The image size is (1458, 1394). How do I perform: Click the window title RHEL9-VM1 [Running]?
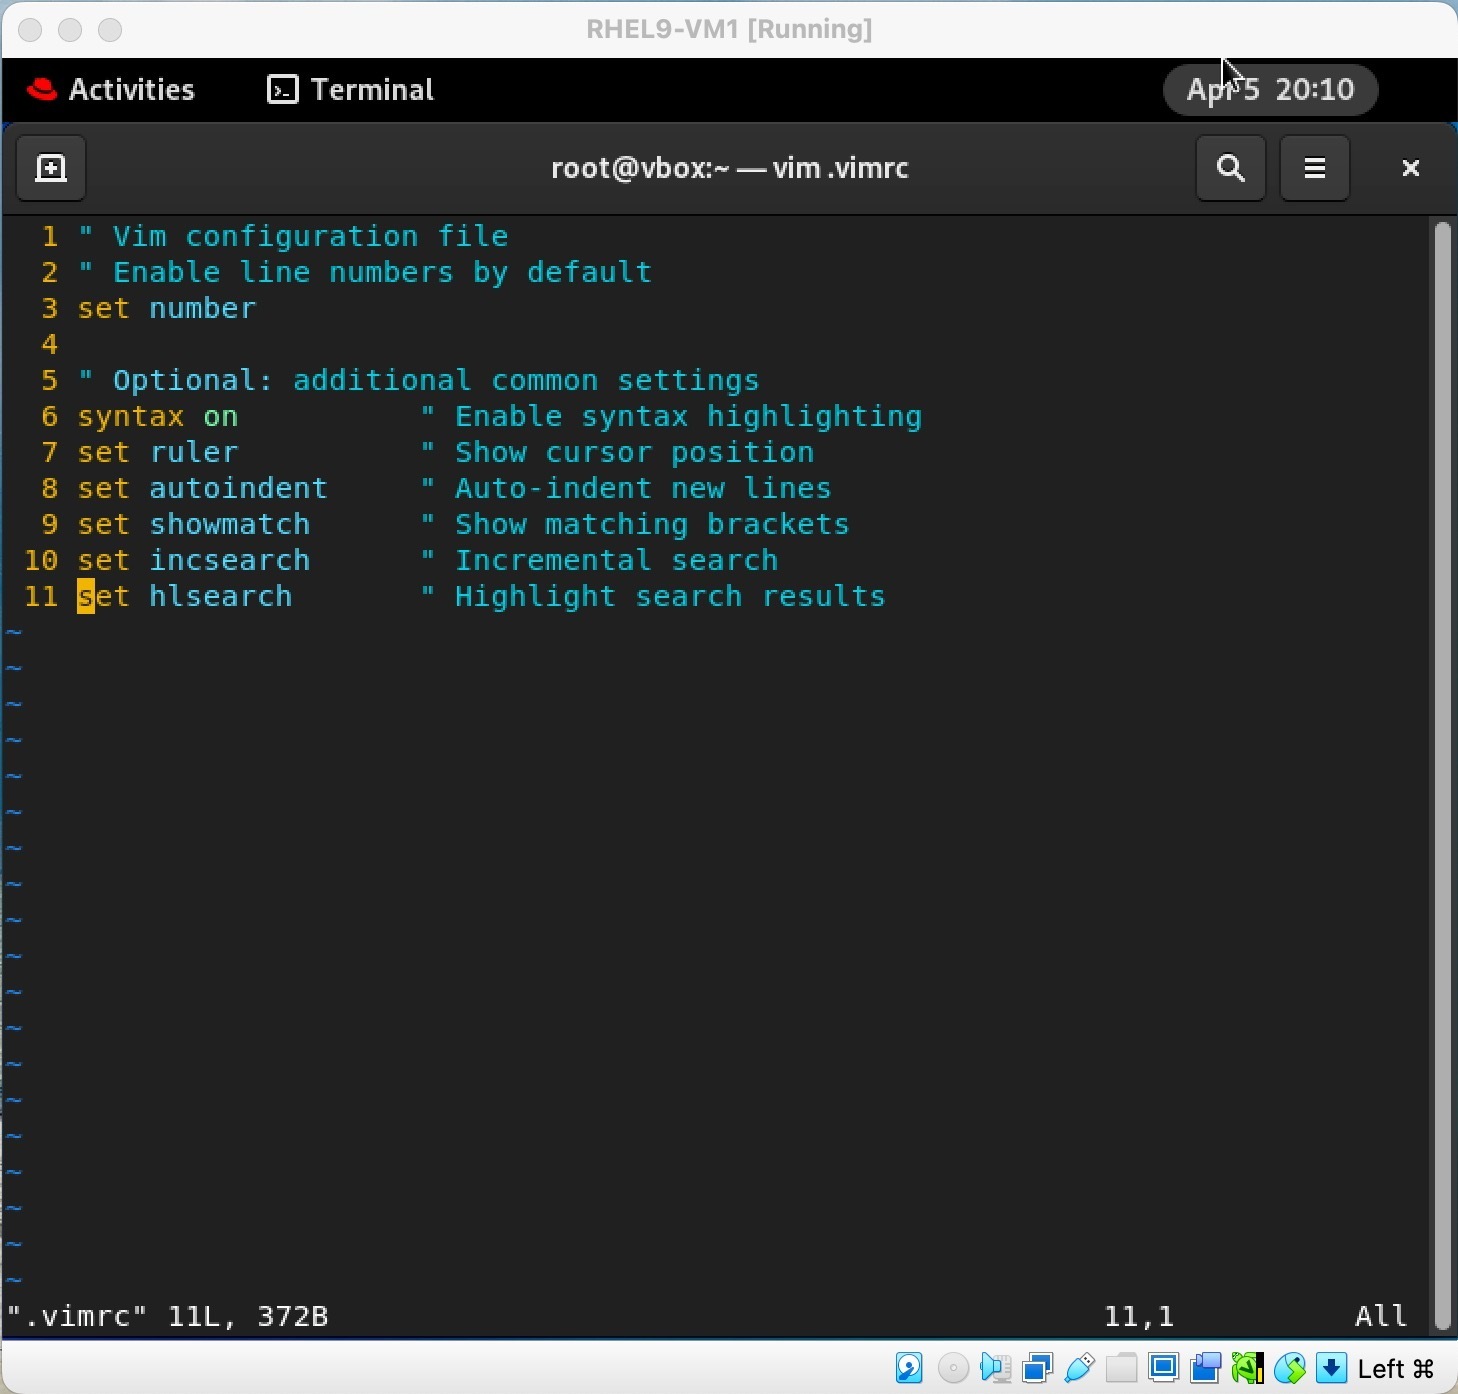point(729,29)
